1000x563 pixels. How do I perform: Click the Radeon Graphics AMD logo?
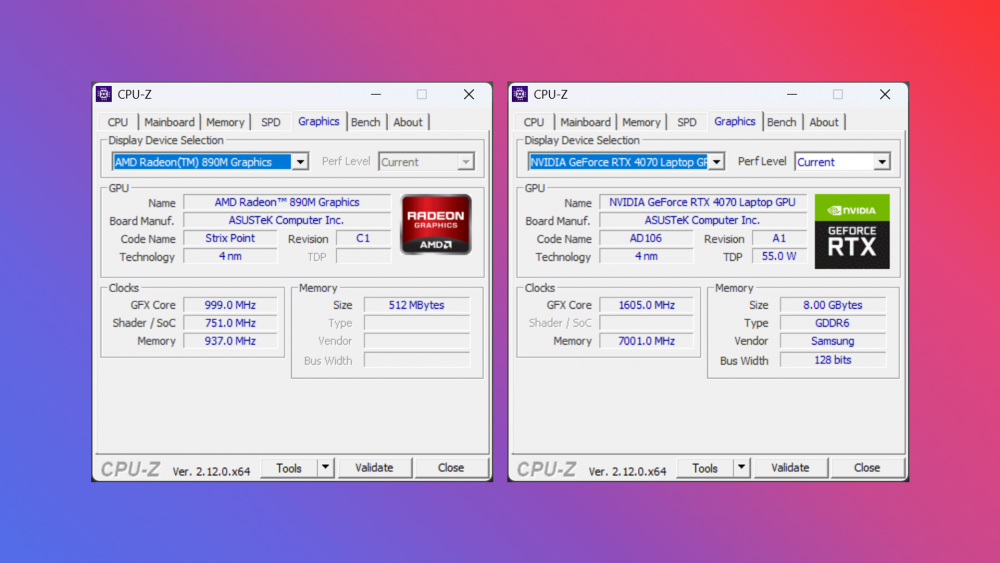point(436,224)
